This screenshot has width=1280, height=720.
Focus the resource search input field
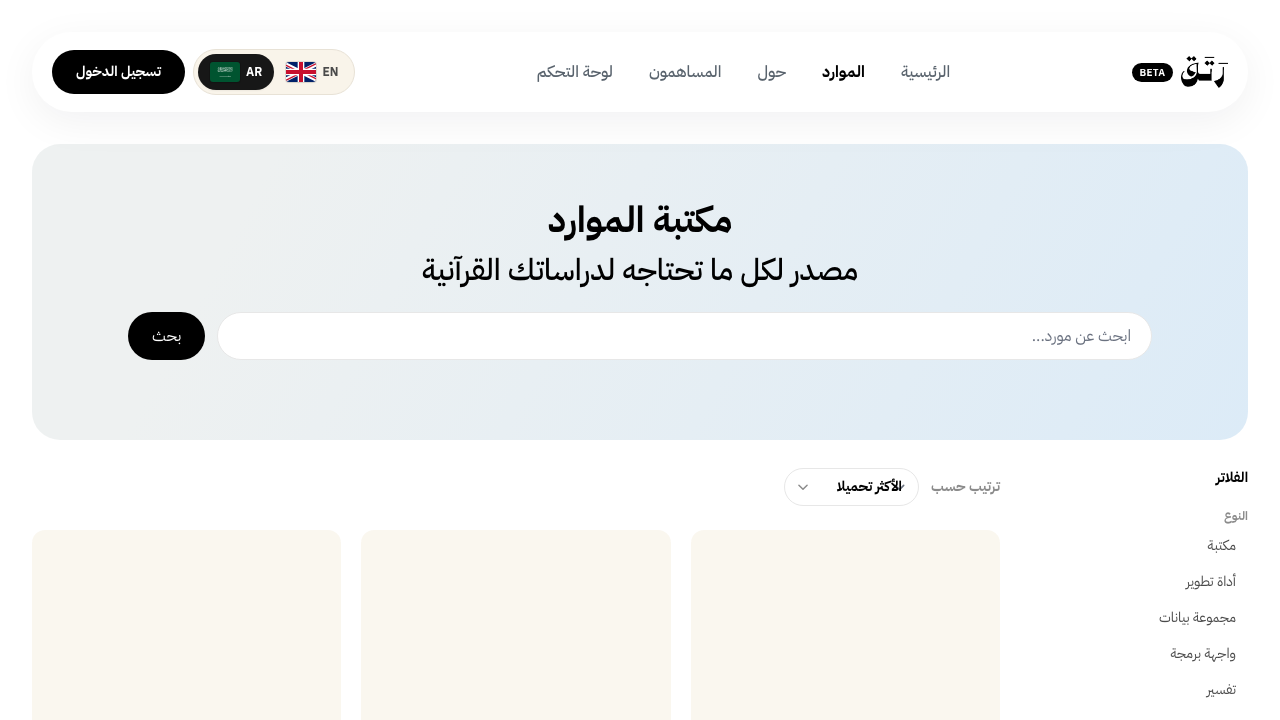(684, 336)
